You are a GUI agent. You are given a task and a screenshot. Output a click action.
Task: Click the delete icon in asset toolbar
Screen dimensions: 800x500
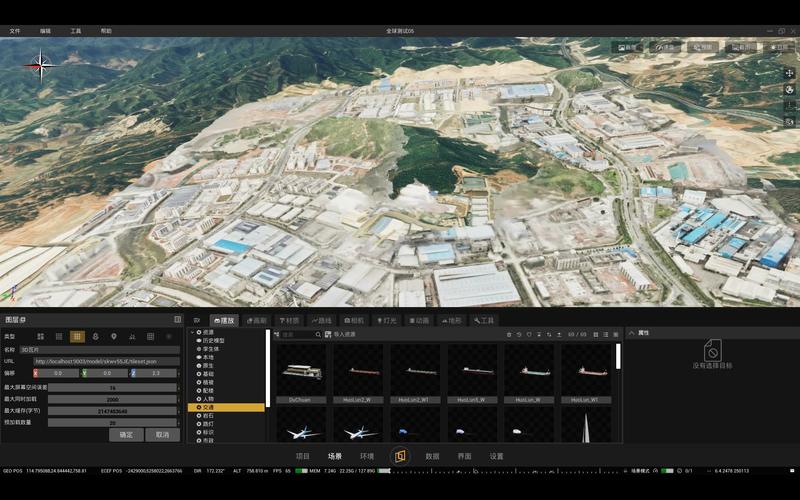509,335
